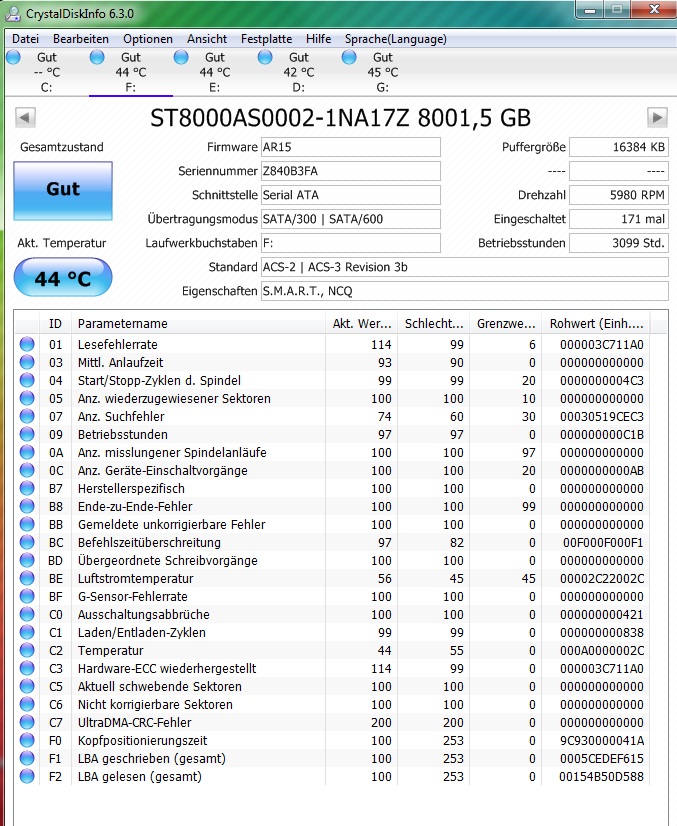Viewport: 677px width, 826px height.
Task: Click status icon of Laden/Entladen-Zyklen row
Action: pos(27,632)
